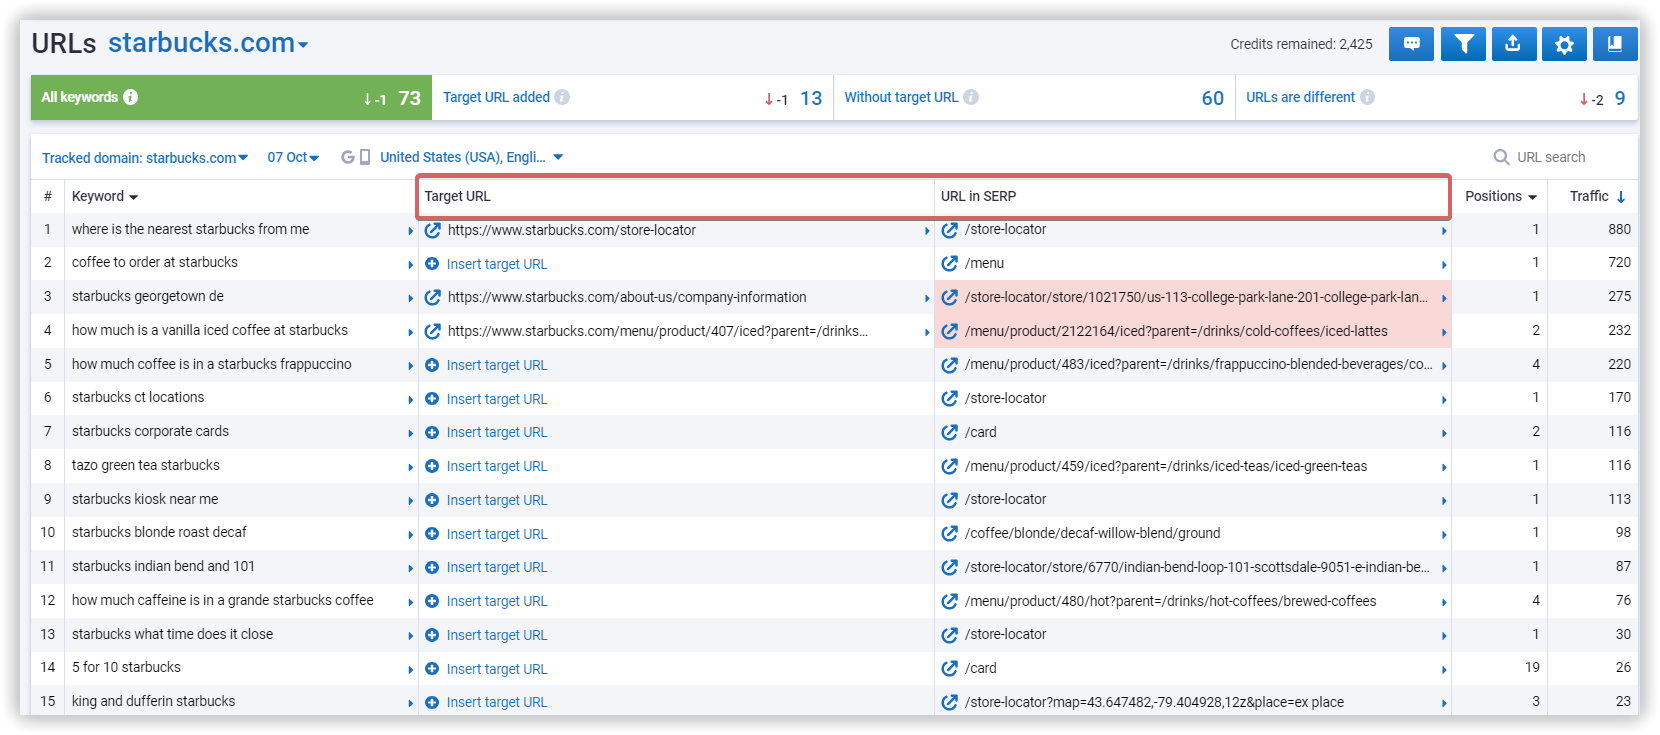Image resolution: width=1660 pixels, height=735 pixels.
Task: Click info icon beside Target URL added
Action: tap(562, 97)
